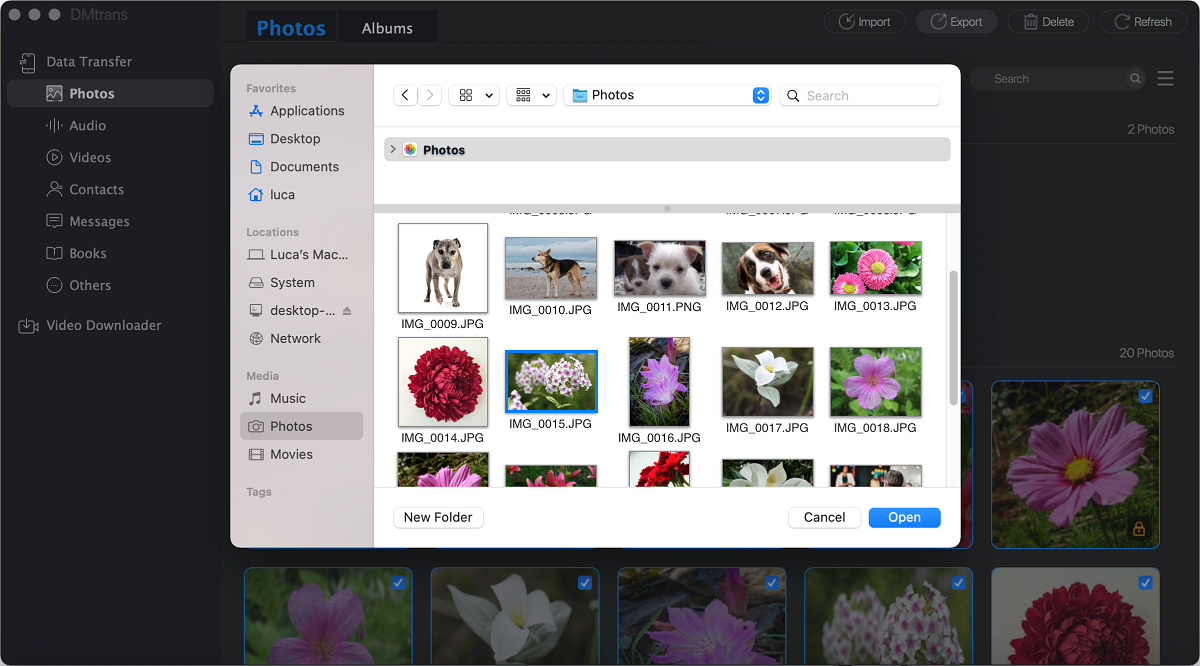Eject the desktop- volume
Image resolution: width=1200 pixels, height=666 pixels.
pos(347,311)
